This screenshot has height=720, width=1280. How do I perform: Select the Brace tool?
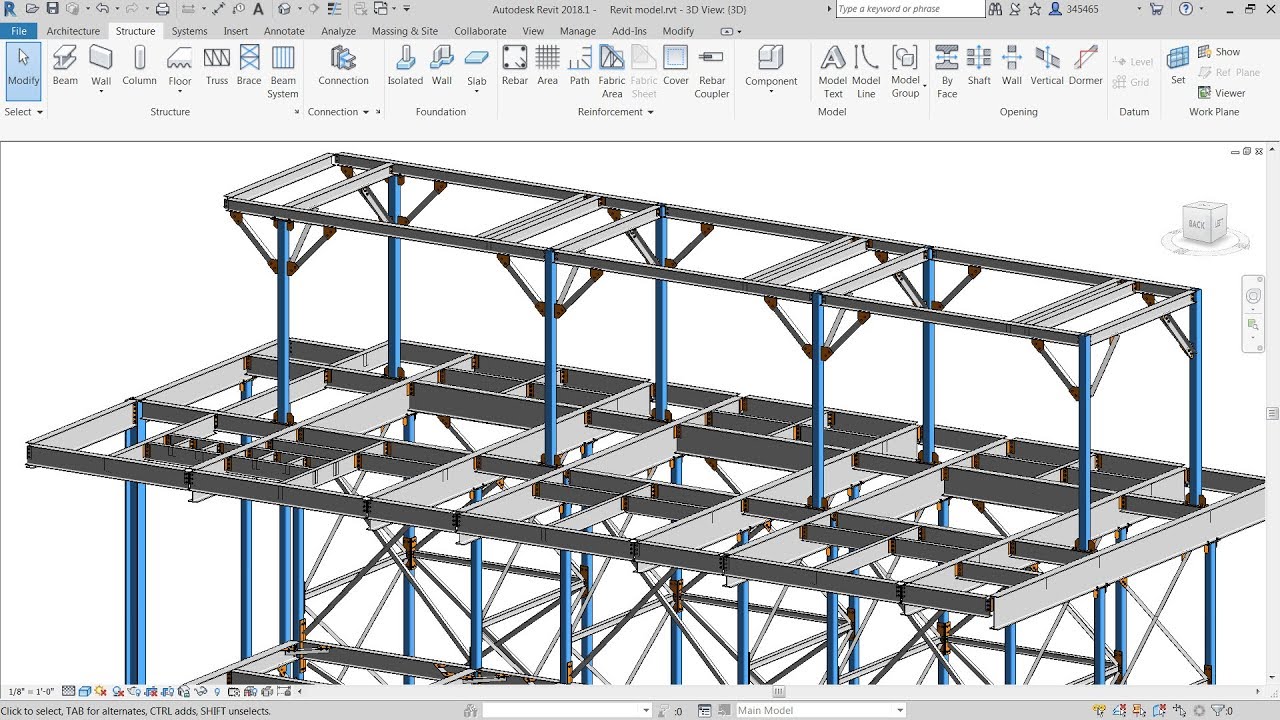tap(248, 67)
